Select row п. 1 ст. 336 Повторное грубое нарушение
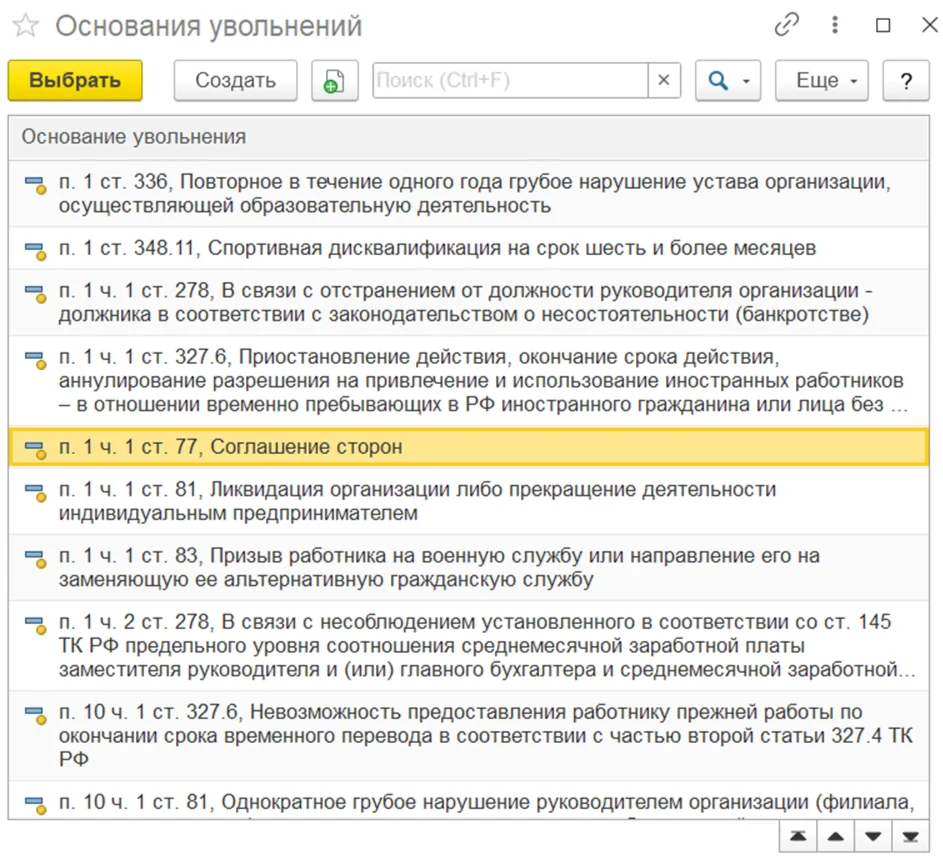This screenshot has width=943, height=858. point(468,194)
